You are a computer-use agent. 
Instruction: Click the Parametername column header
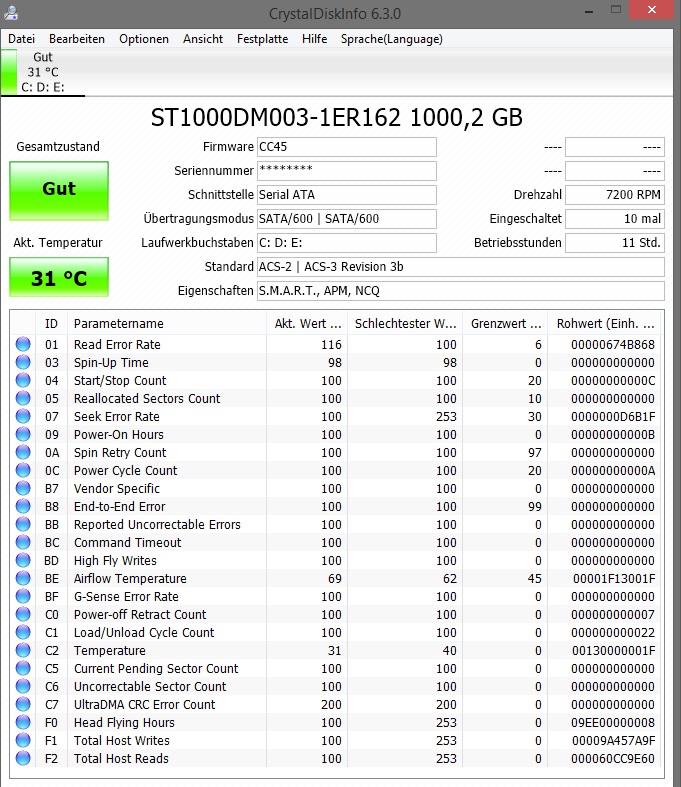coord(166,324)
